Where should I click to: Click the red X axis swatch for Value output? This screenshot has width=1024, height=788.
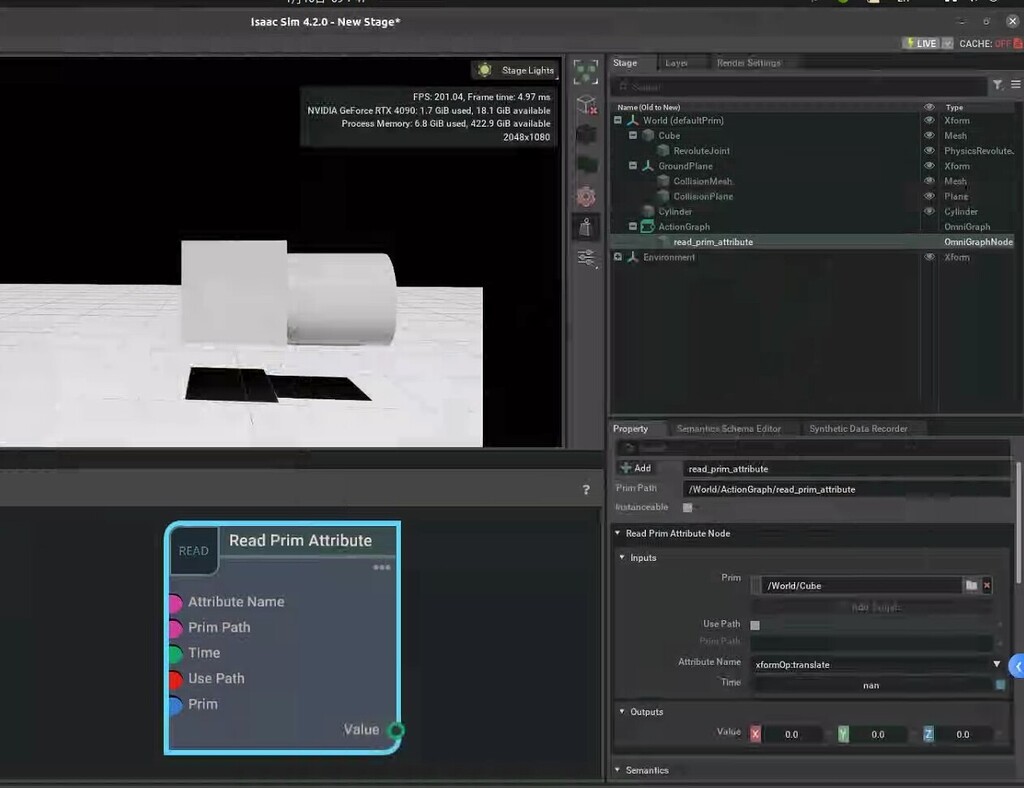pos(756,733)
